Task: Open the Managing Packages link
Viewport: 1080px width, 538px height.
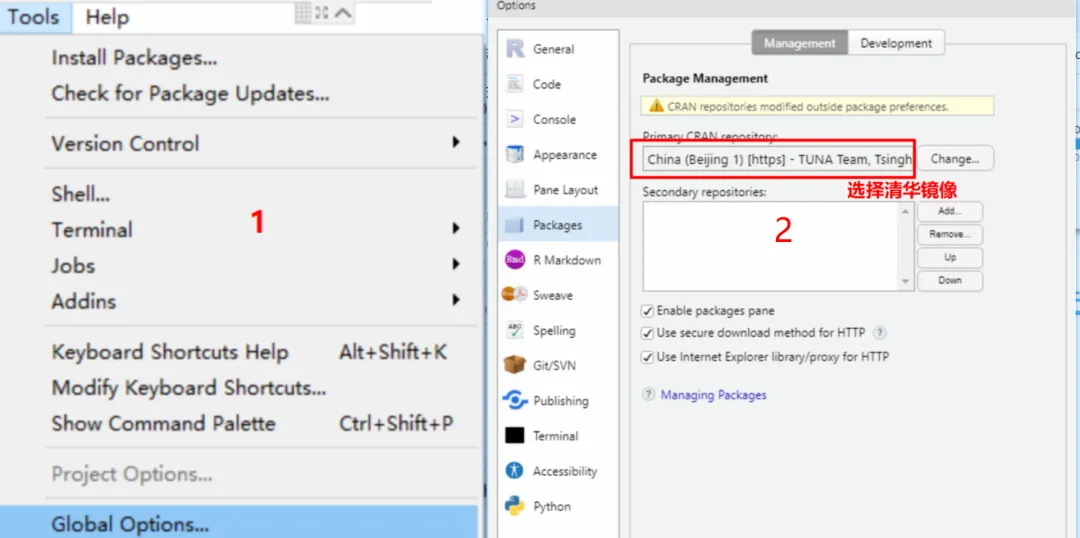Action: [714, 395]
